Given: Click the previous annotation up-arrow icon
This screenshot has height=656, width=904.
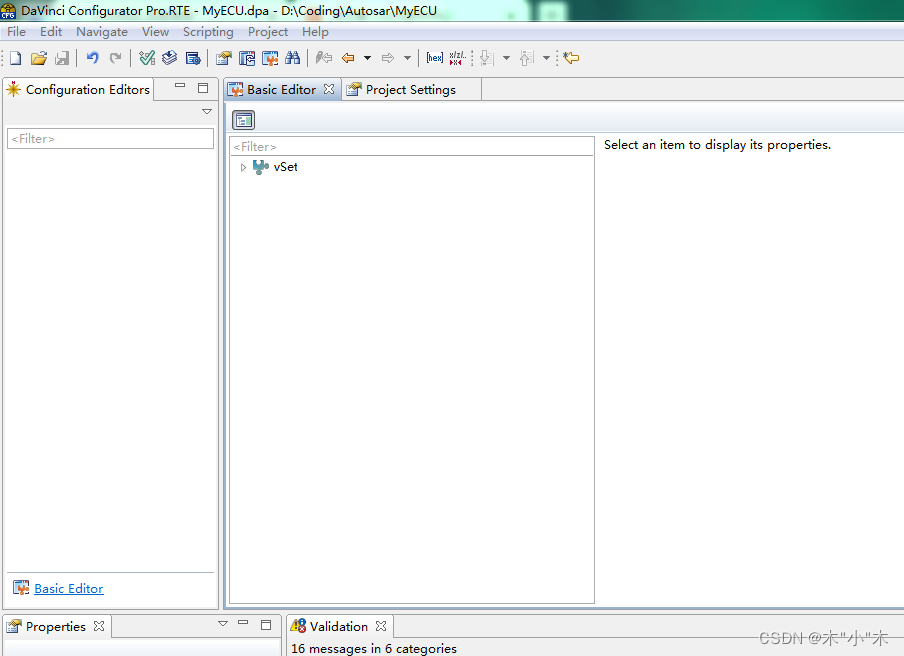Looking at the screenshot, I should (x=527, y=58).
